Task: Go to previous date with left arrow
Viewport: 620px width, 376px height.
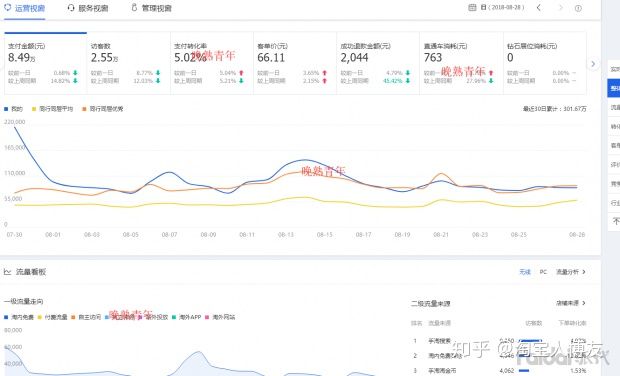Action: tap(539, 8)
